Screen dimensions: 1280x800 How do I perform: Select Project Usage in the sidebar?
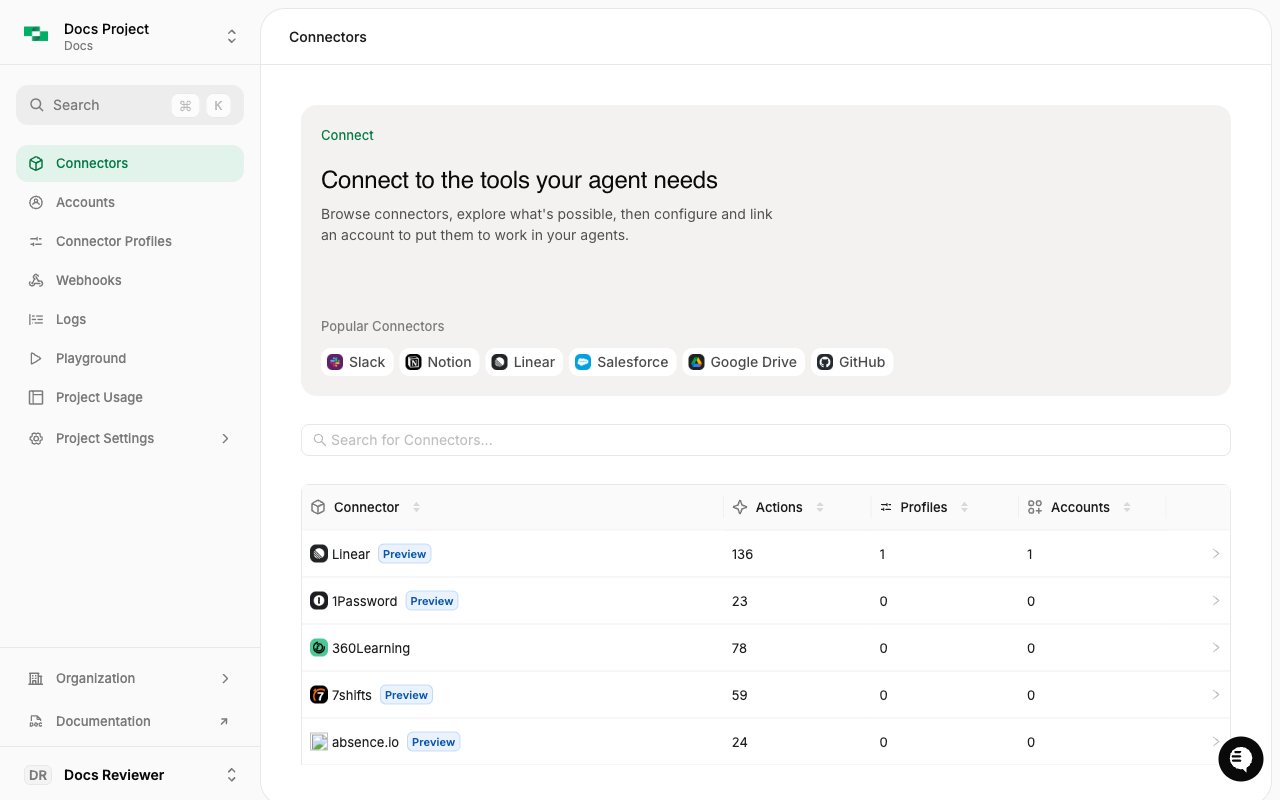pos(130,397)
